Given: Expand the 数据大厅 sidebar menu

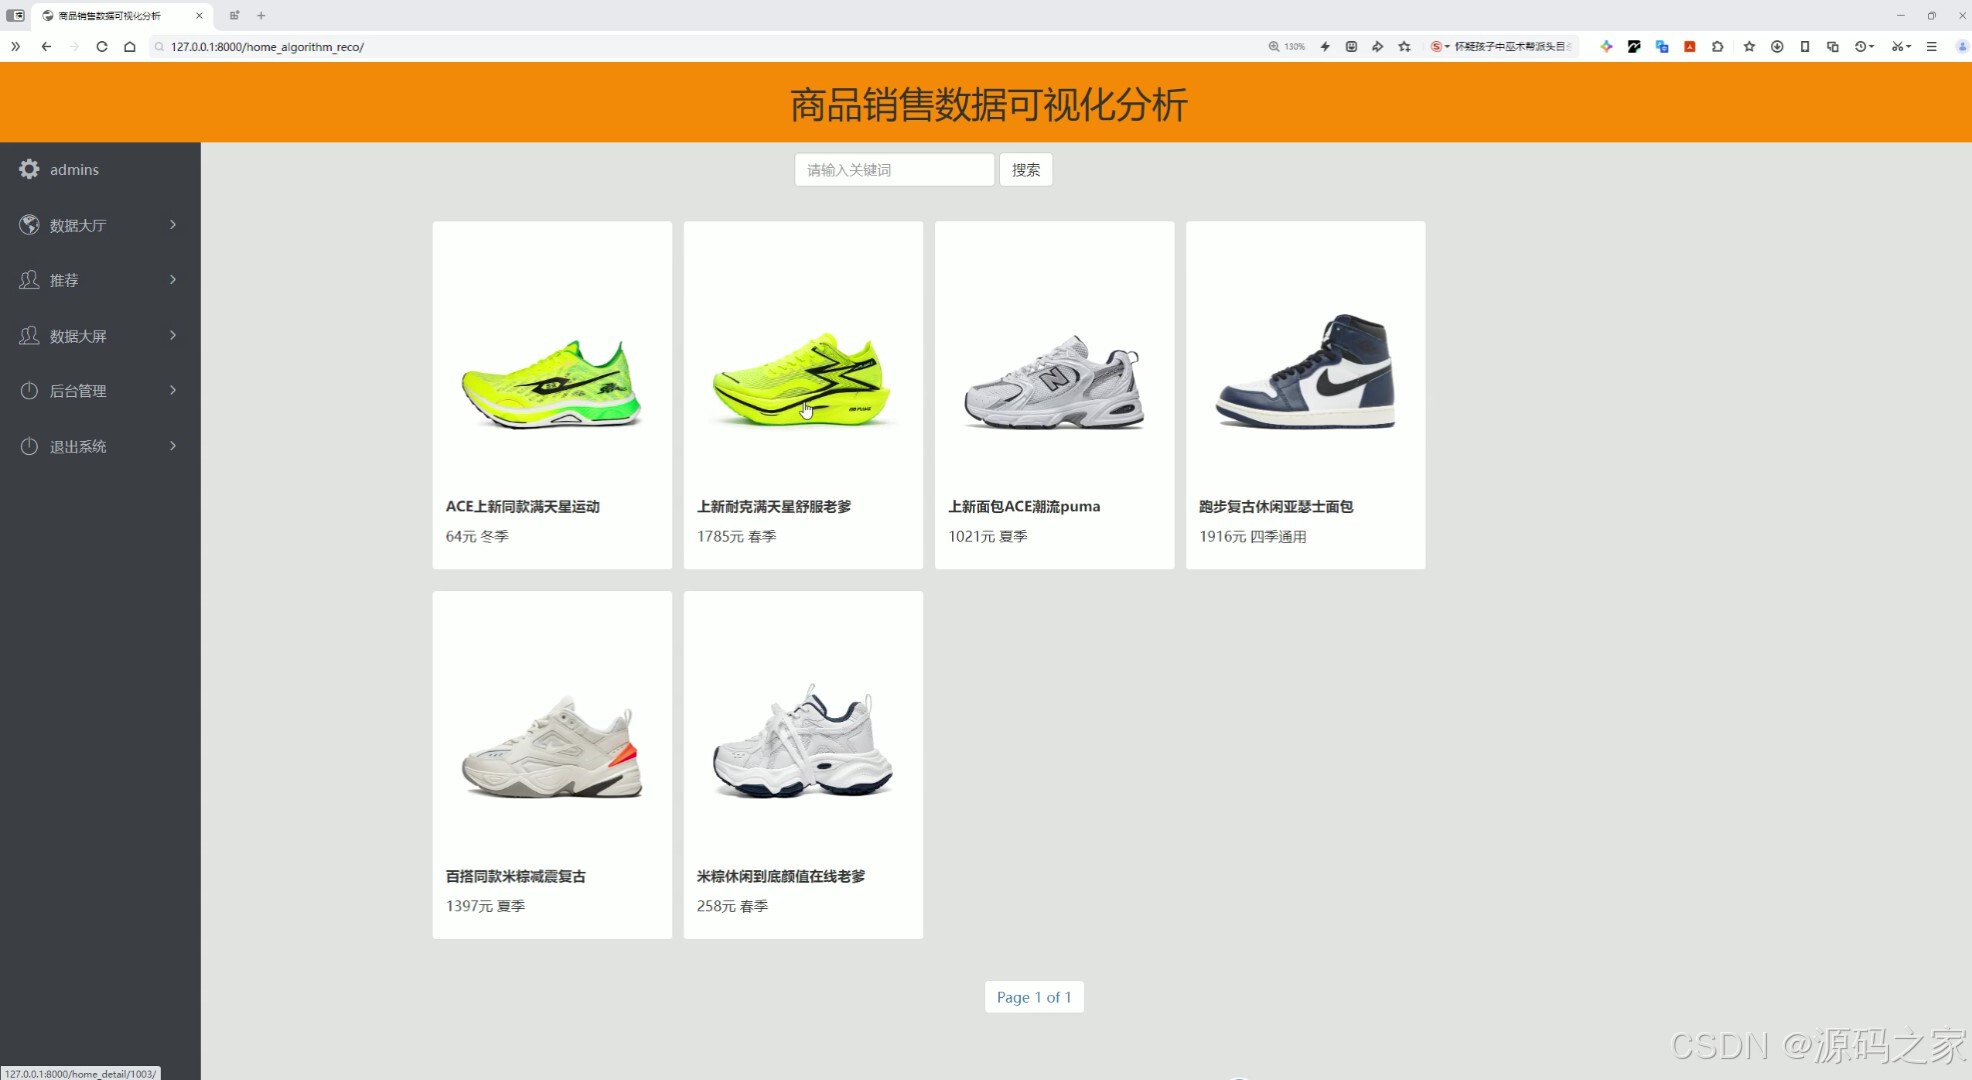Looking at the screenshot, I should (x=173, y=224).
